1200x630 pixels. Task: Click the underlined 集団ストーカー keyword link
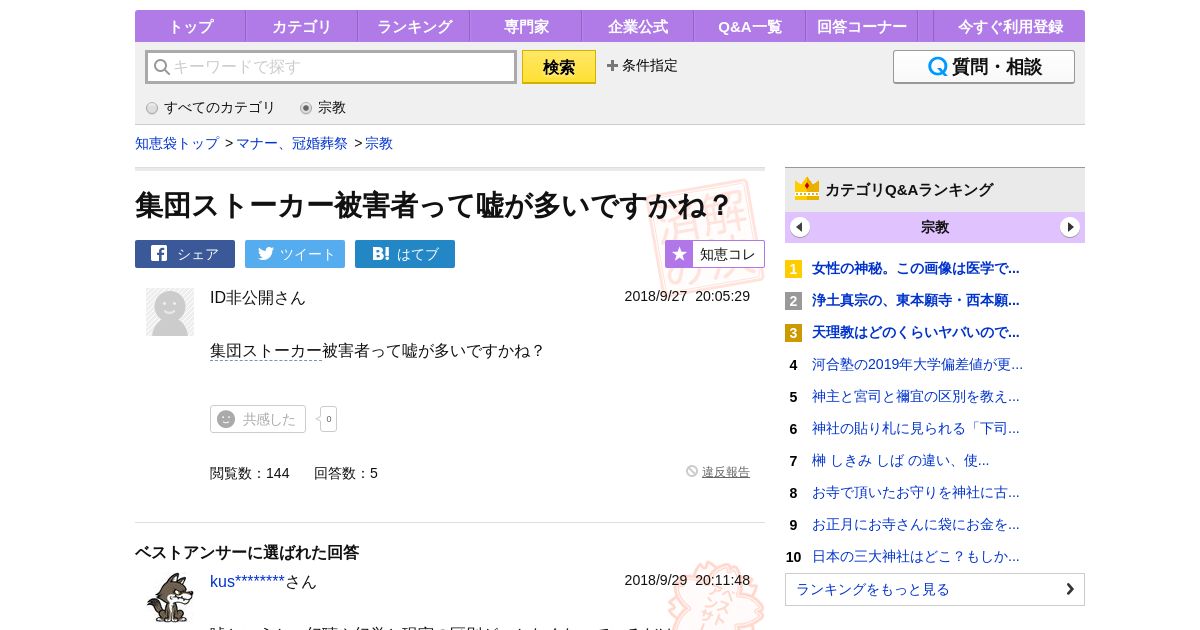tap(266, 351)
